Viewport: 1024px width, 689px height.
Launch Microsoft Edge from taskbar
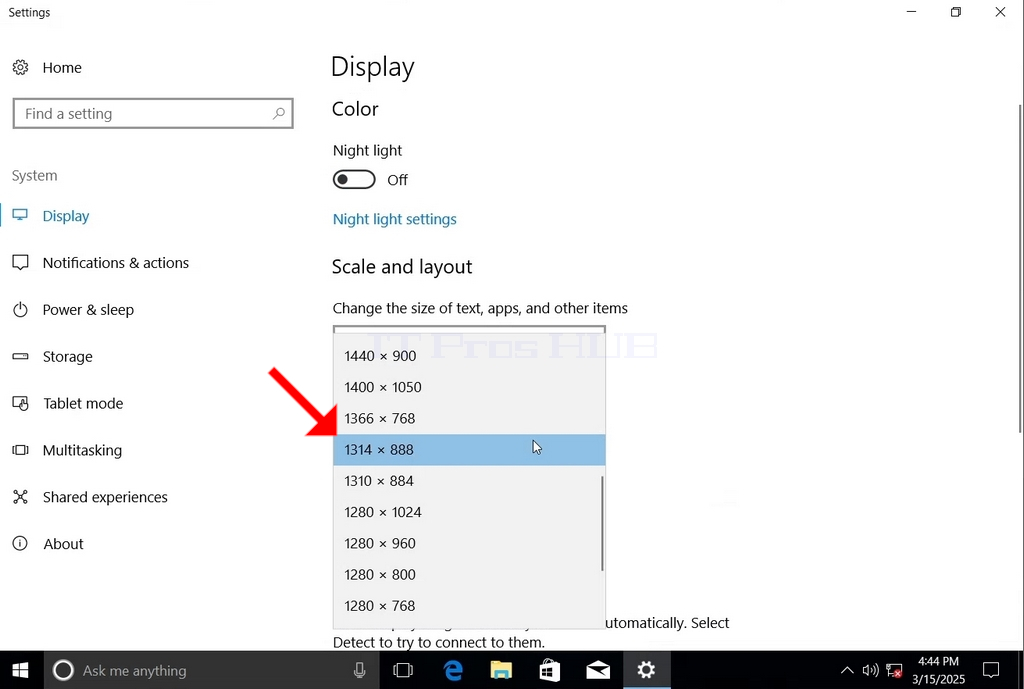click(x=453, y=670)
